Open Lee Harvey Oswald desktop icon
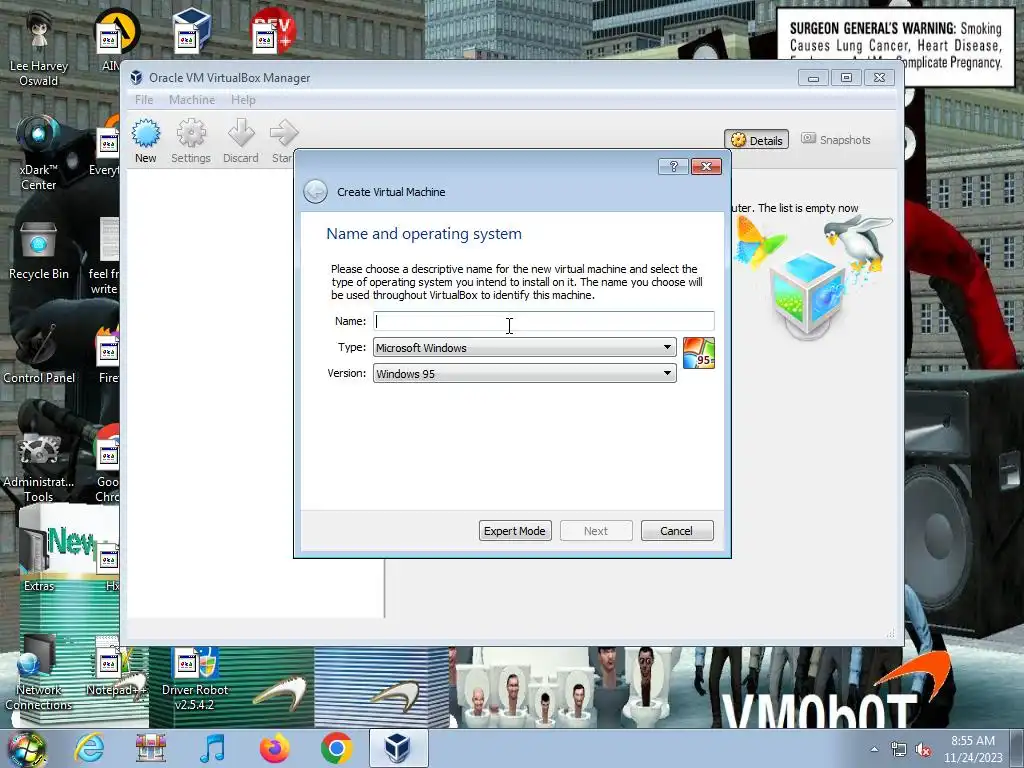The width and height of the screenshot is (1024, 768). (x=39, y=47)
